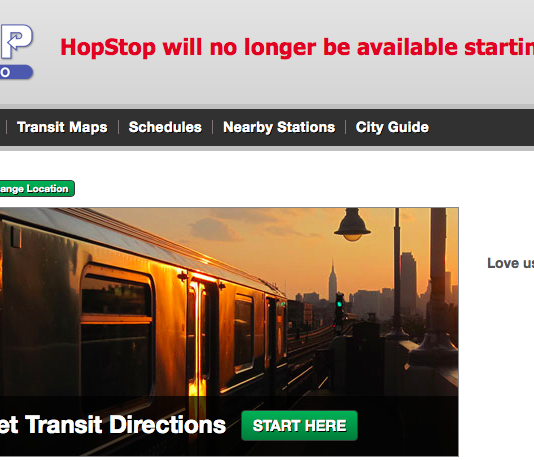534x460 pixels.
Task: Click the green Change Location button
Action: pos(37,189)
